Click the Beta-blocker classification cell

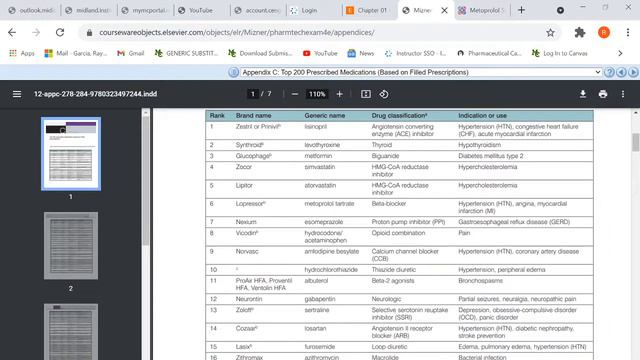[x=389, y=204]
